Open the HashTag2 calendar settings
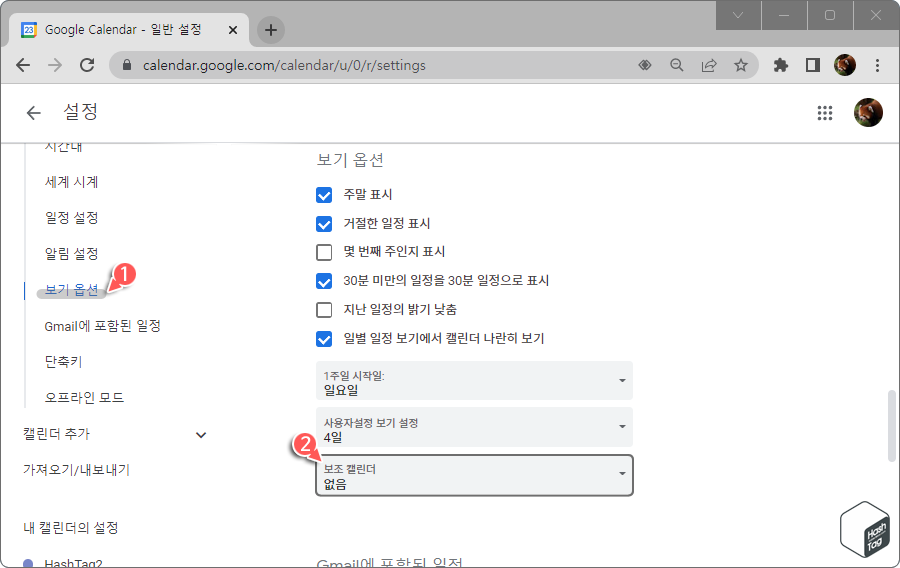900x568 pixels. pos(73,563)
